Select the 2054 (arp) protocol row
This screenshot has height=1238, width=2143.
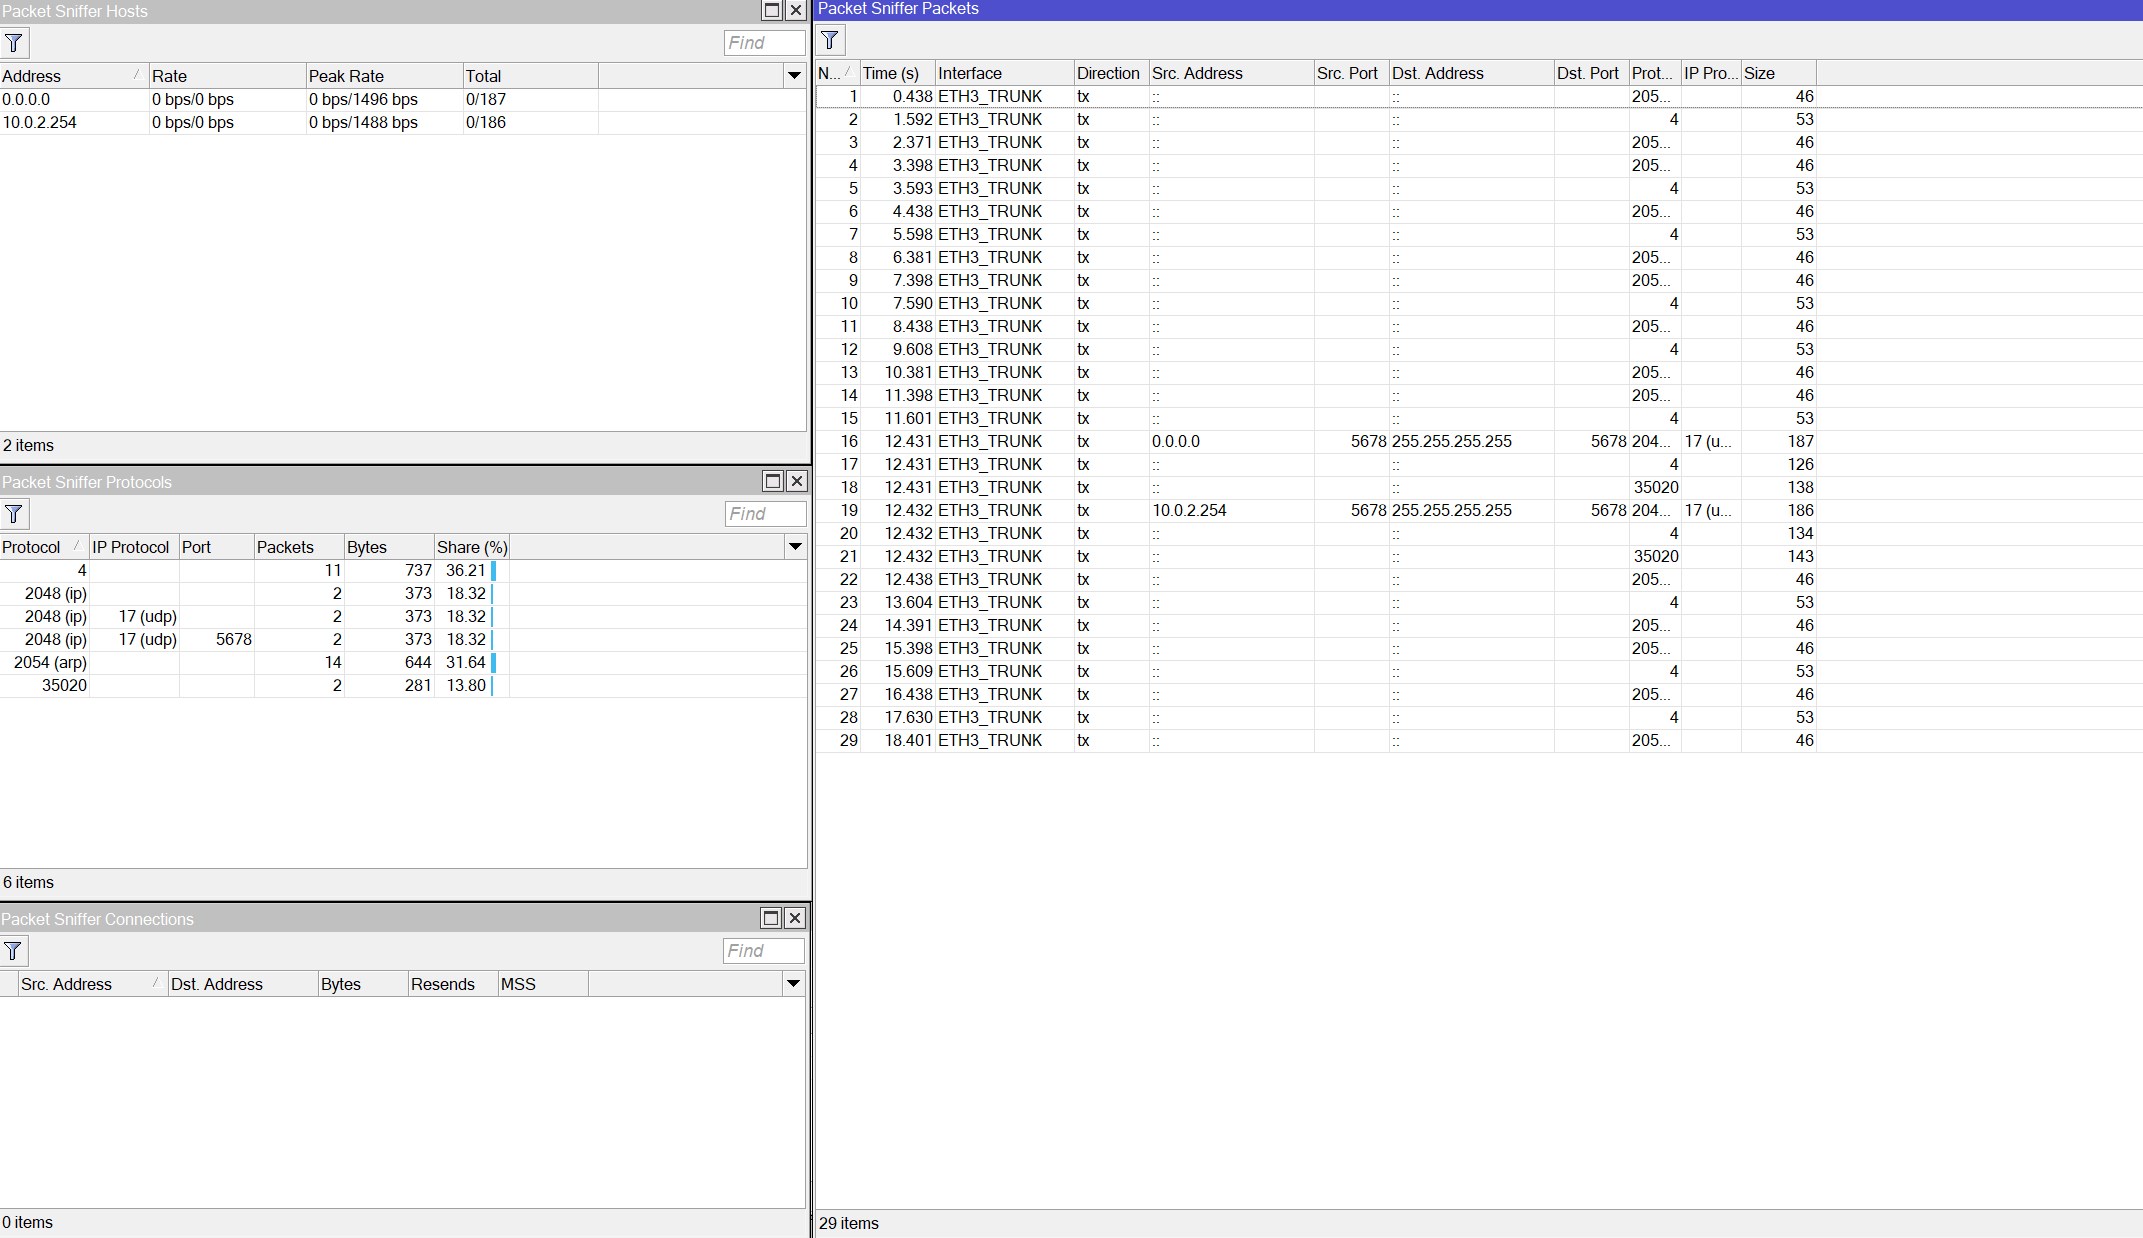pos(50,662)
